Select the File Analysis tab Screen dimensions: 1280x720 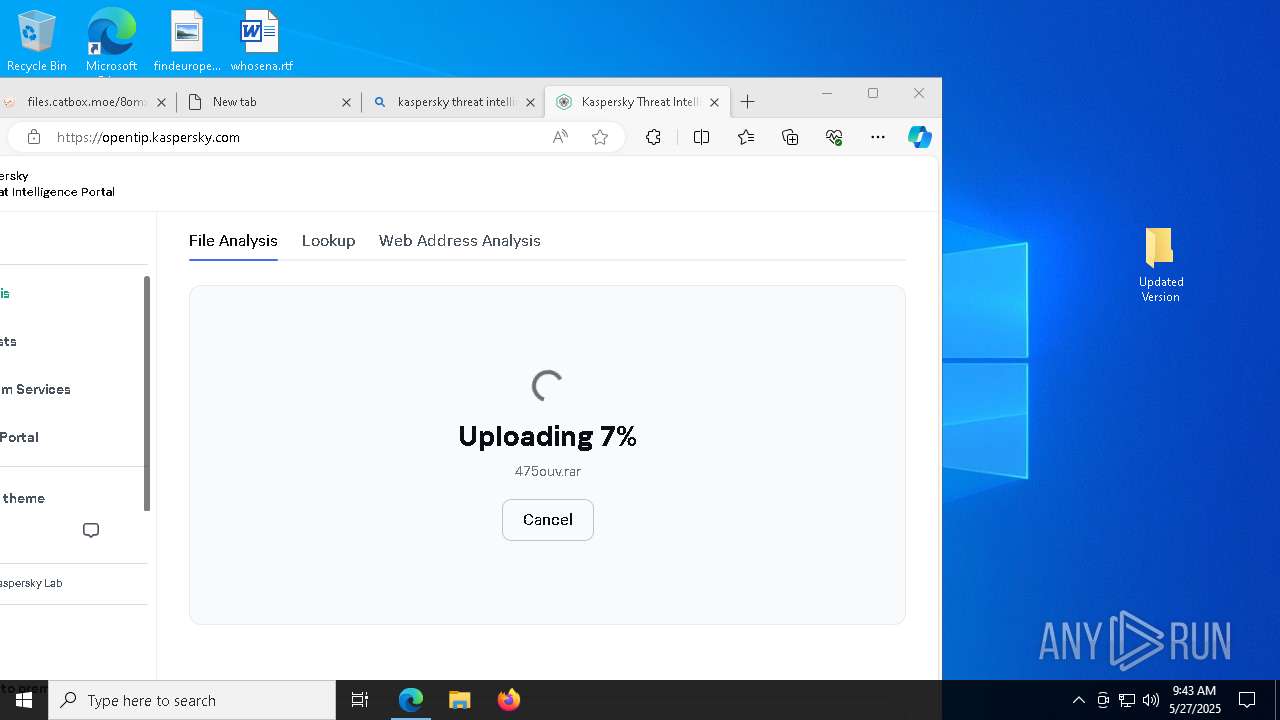[x=233, y=241]
